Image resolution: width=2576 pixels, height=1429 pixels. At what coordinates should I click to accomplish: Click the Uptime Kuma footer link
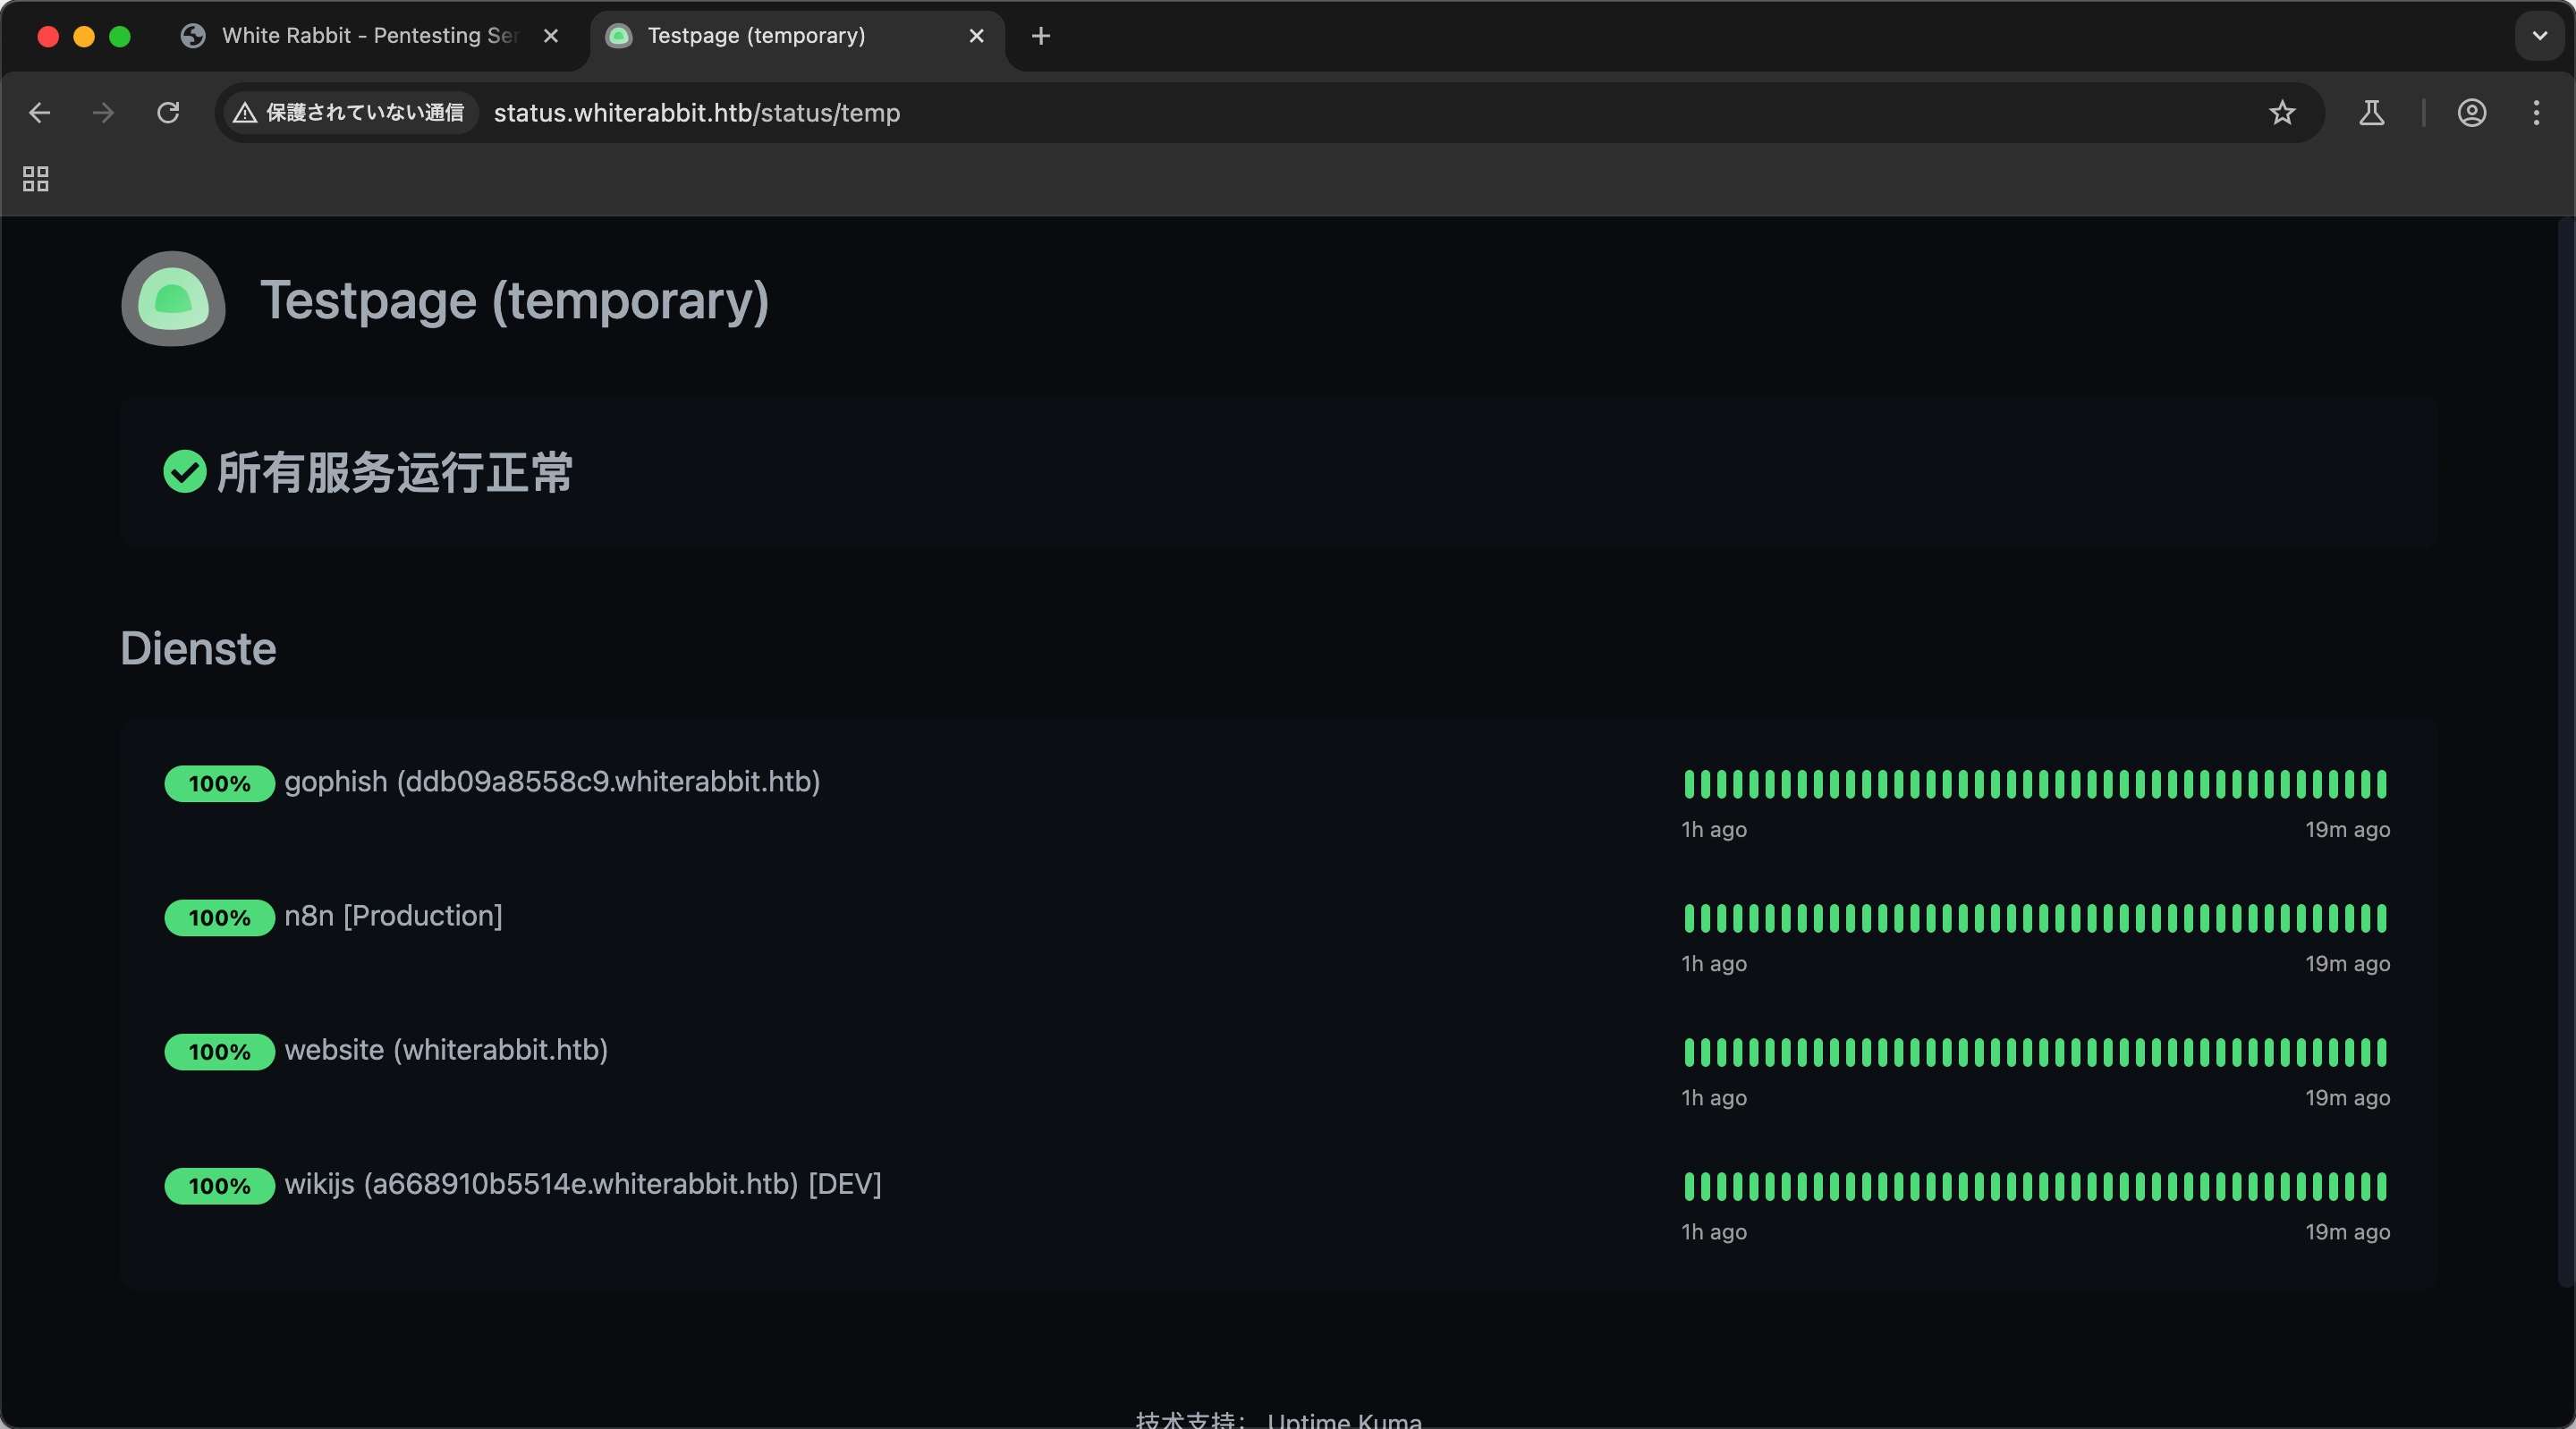[1343, 1420]
